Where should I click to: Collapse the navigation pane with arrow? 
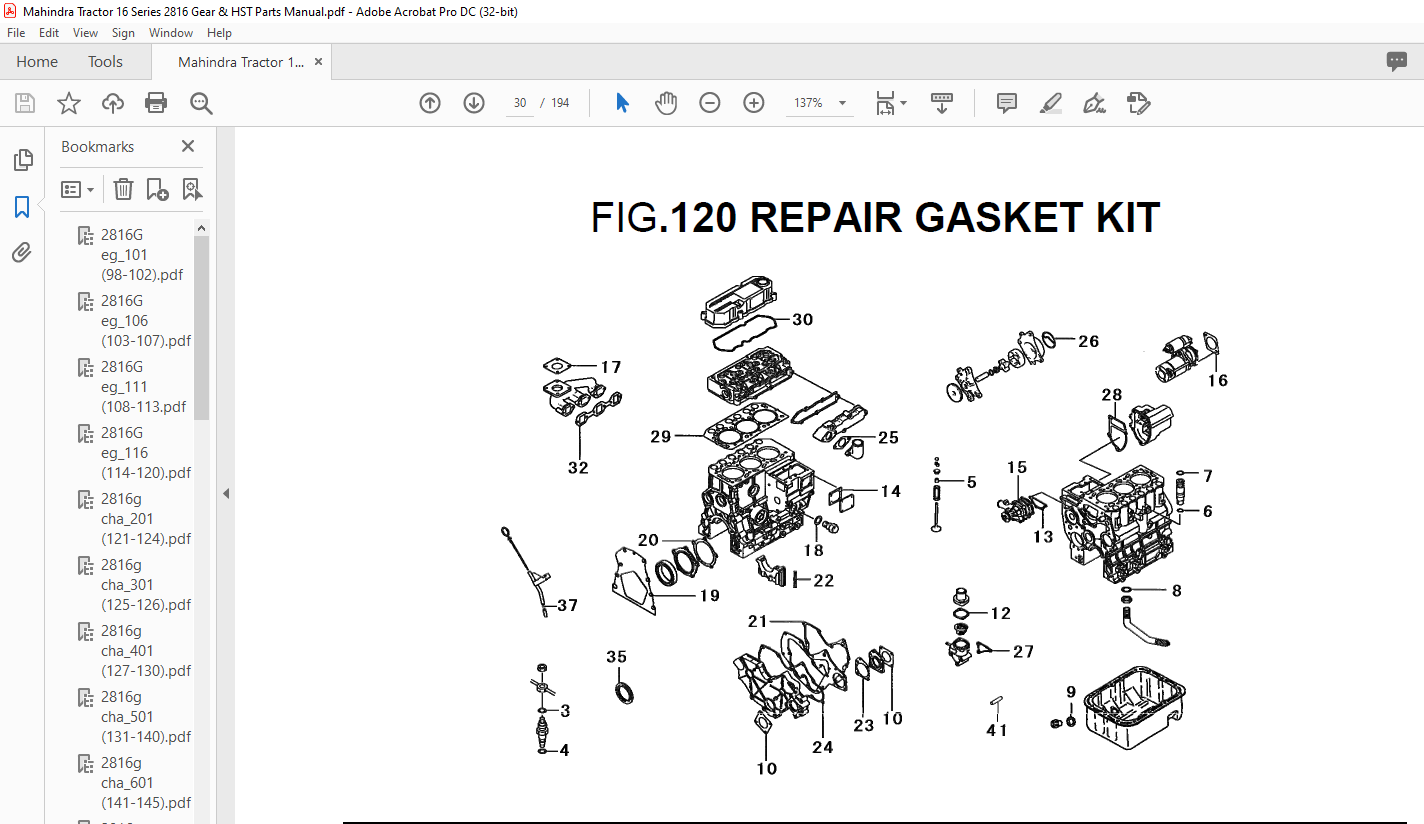click(226, 493)
